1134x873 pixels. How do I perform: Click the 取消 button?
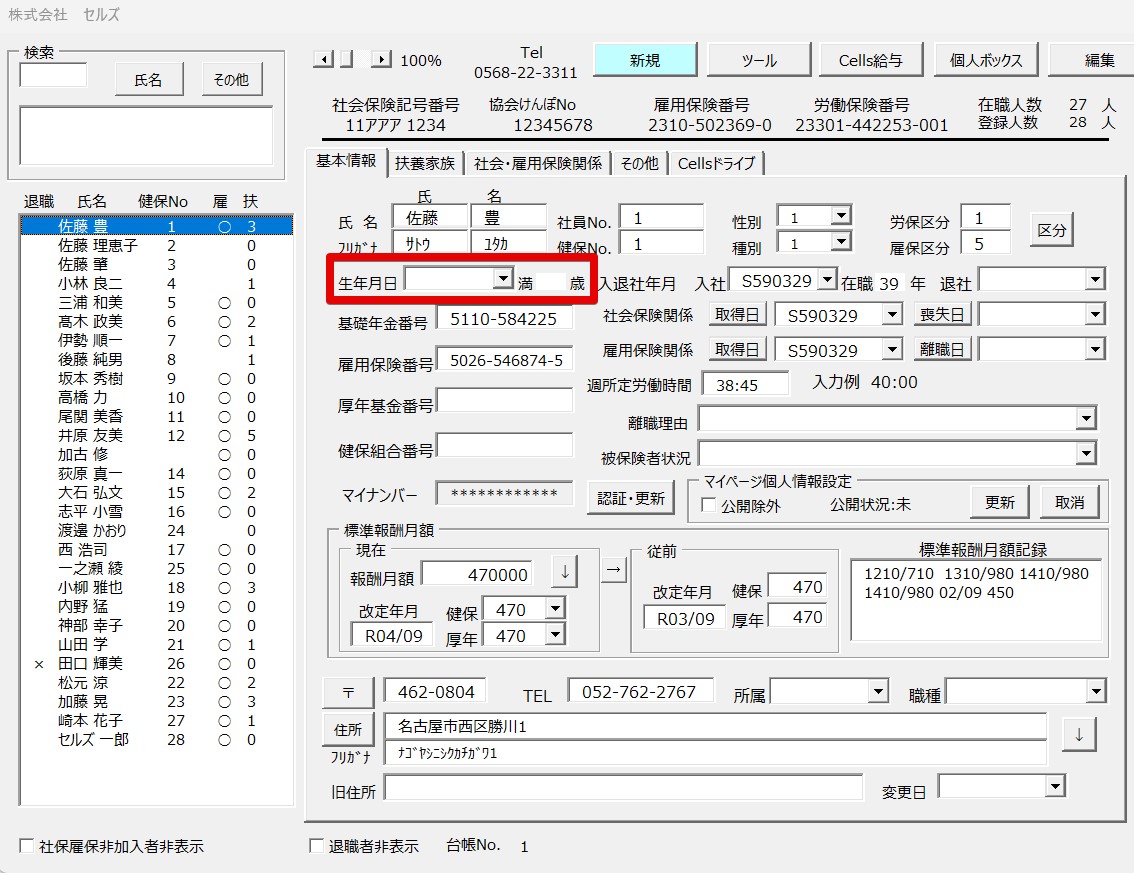point(1070,502)
